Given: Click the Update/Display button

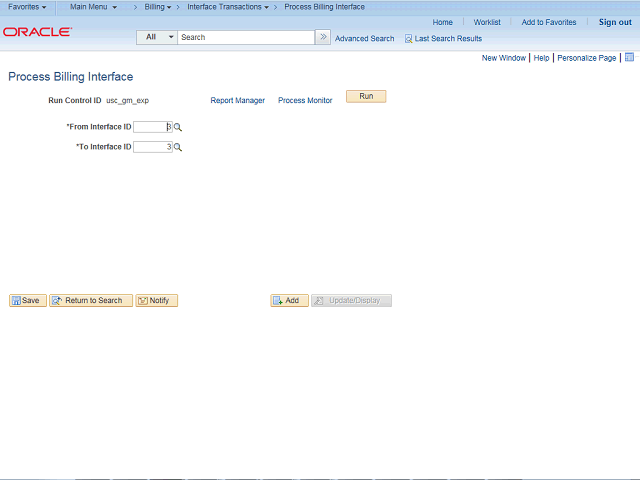Looking at the screenshot, I should (x=351, y=300).
